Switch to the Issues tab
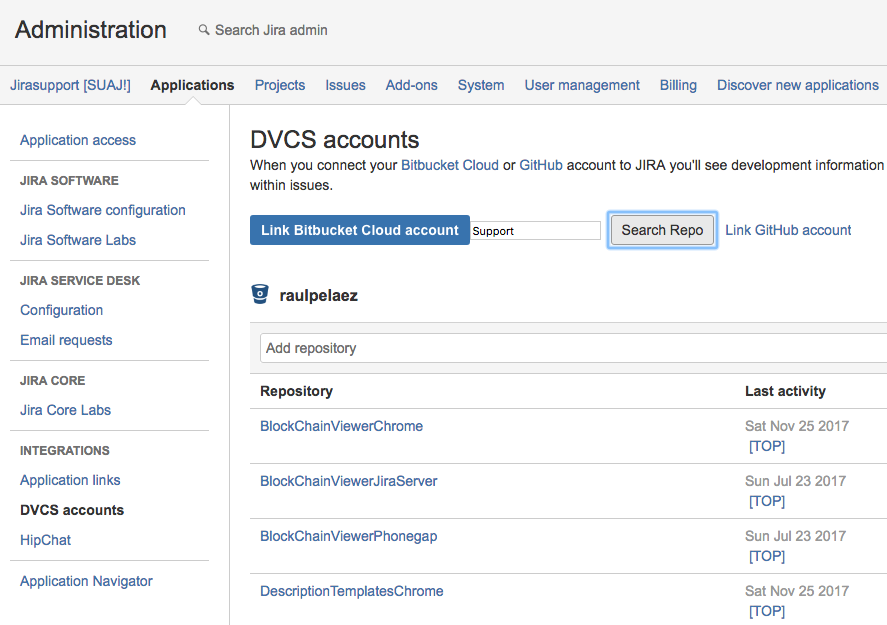 [x=345, y=85]
